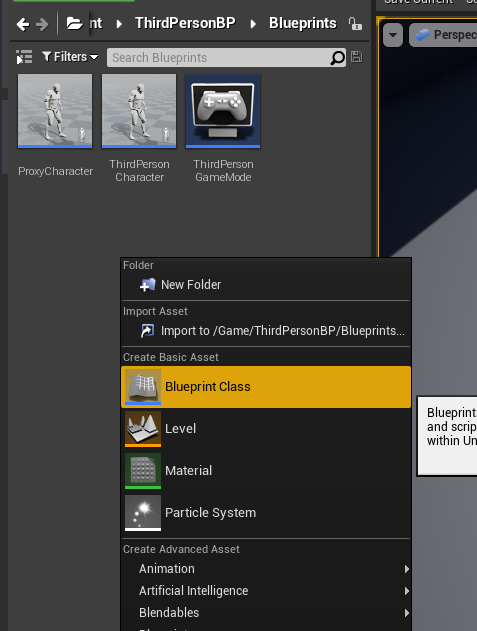Select the ThirdPerson Character asset thumbnail
This screenshot has width=477, height=631.
[139, 111]
